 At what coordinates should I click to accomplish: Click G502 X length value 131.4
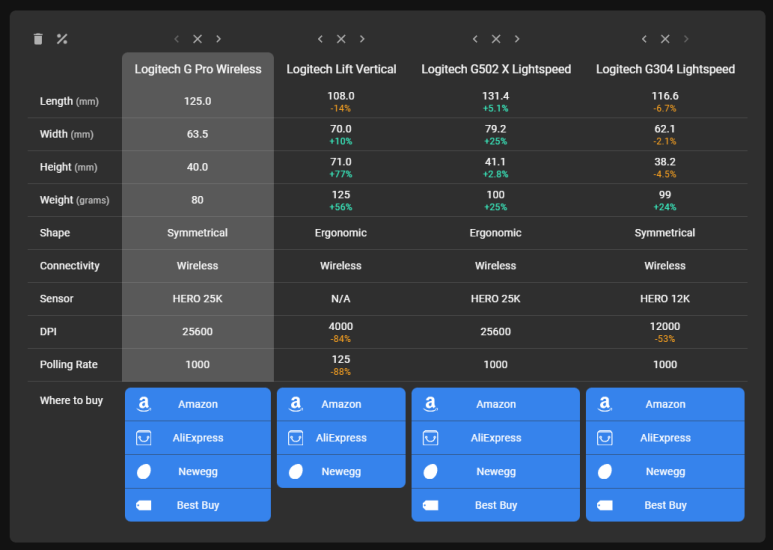click(x=495, y=96)
